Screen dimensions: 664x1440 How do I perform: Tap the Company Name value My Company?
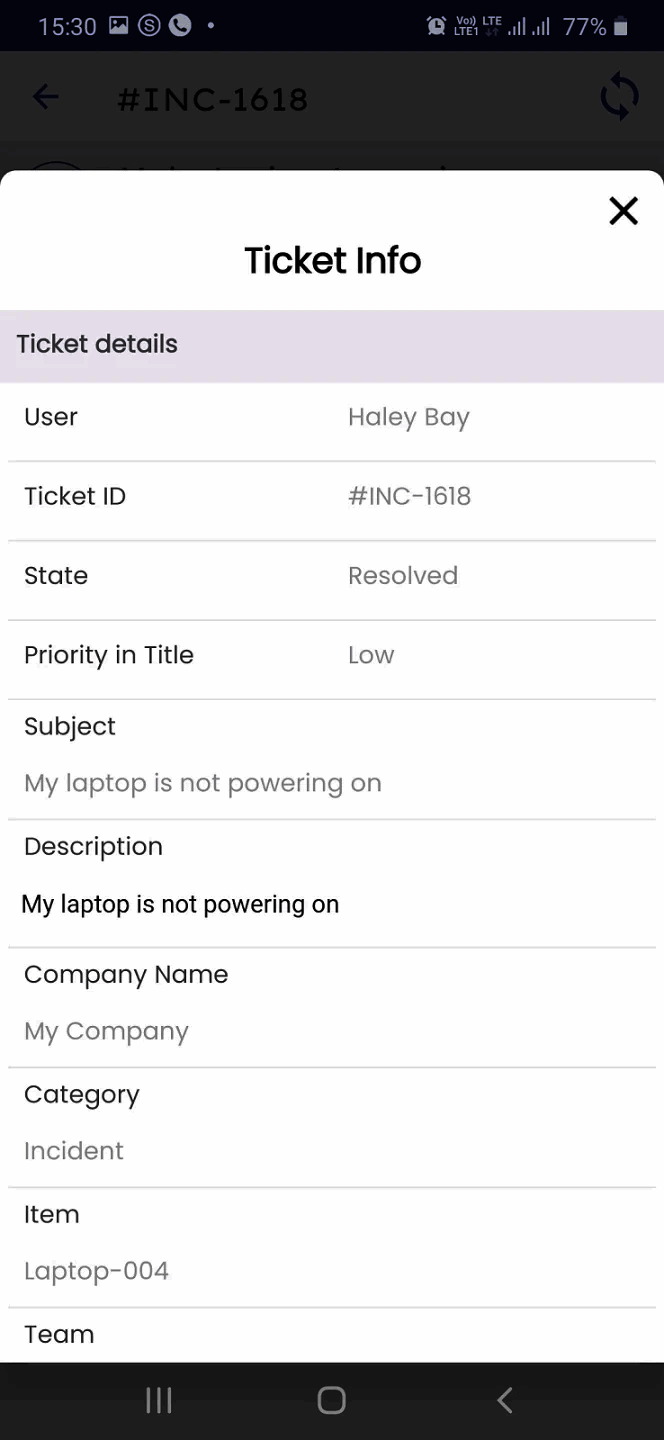tap(106, 1031)
